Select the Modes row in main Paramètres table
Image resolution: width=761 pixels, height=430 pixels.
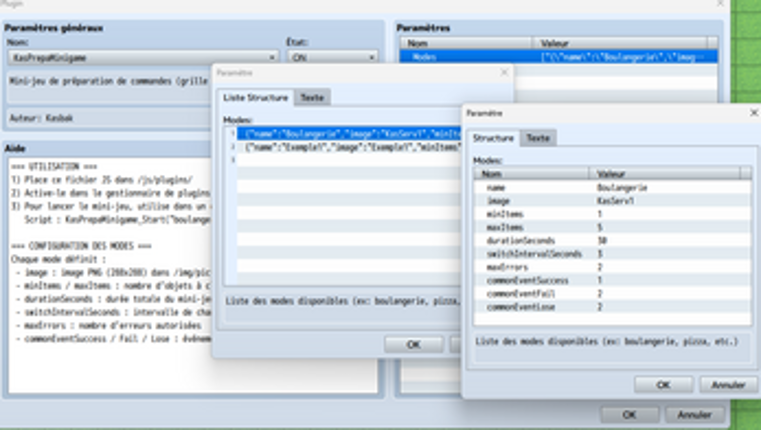(x=558, y=57)
